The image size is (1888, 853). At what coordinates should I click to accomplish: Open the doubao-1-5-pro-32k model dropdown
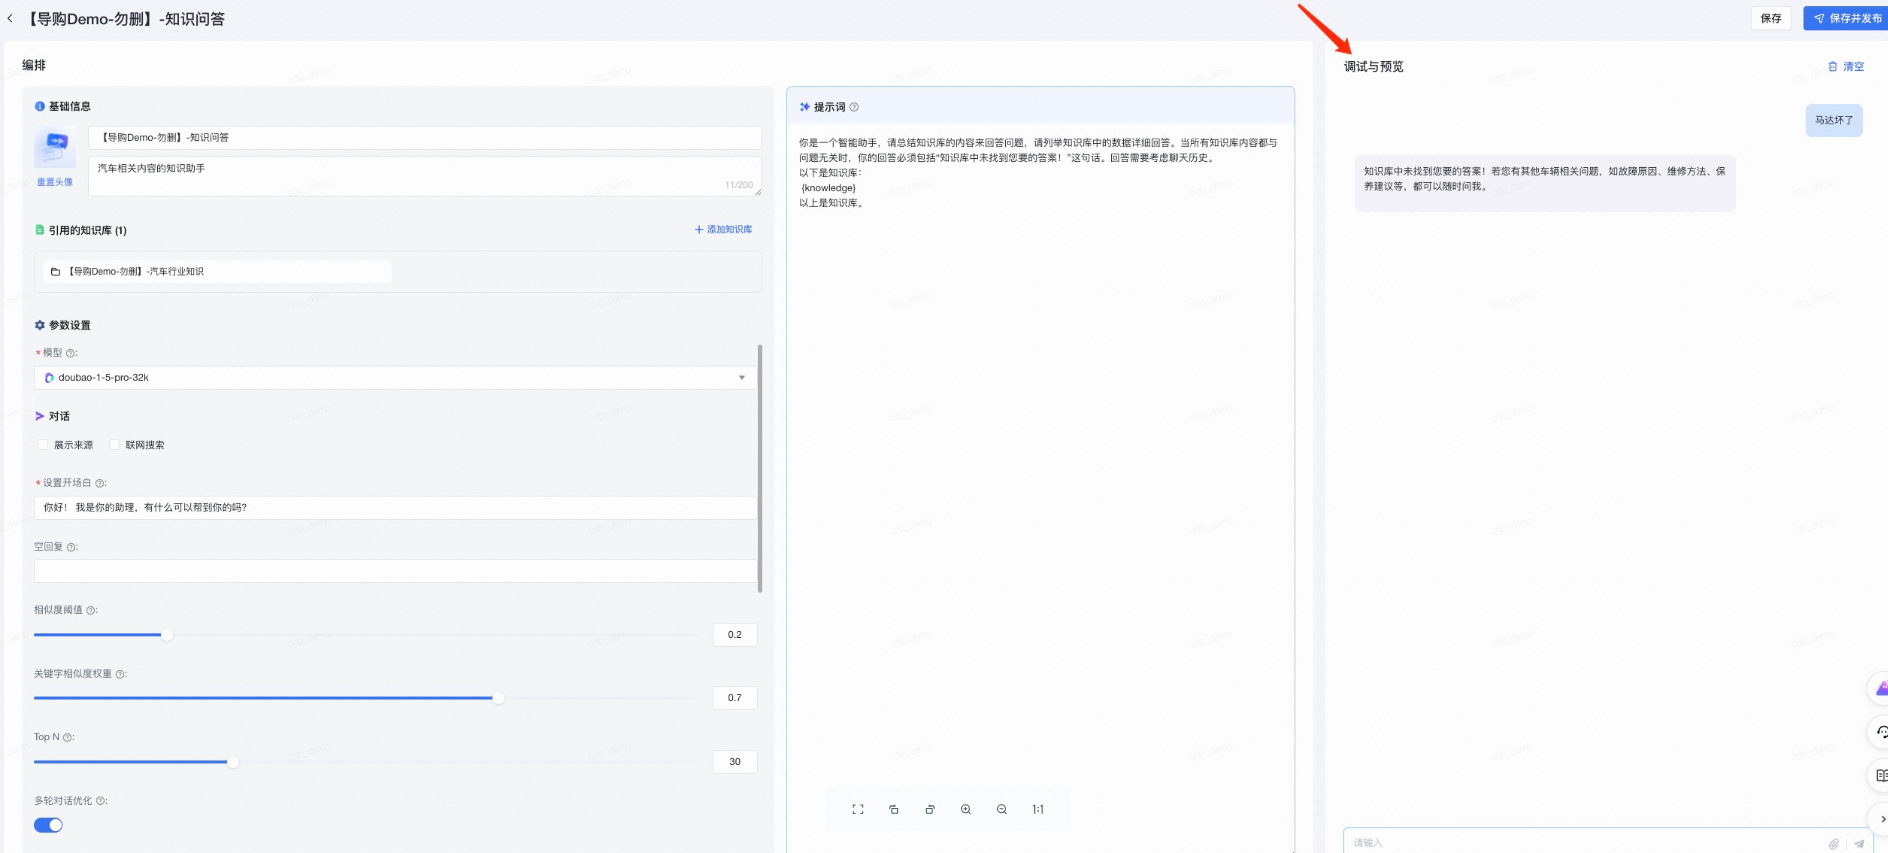(x=396, y=377)
